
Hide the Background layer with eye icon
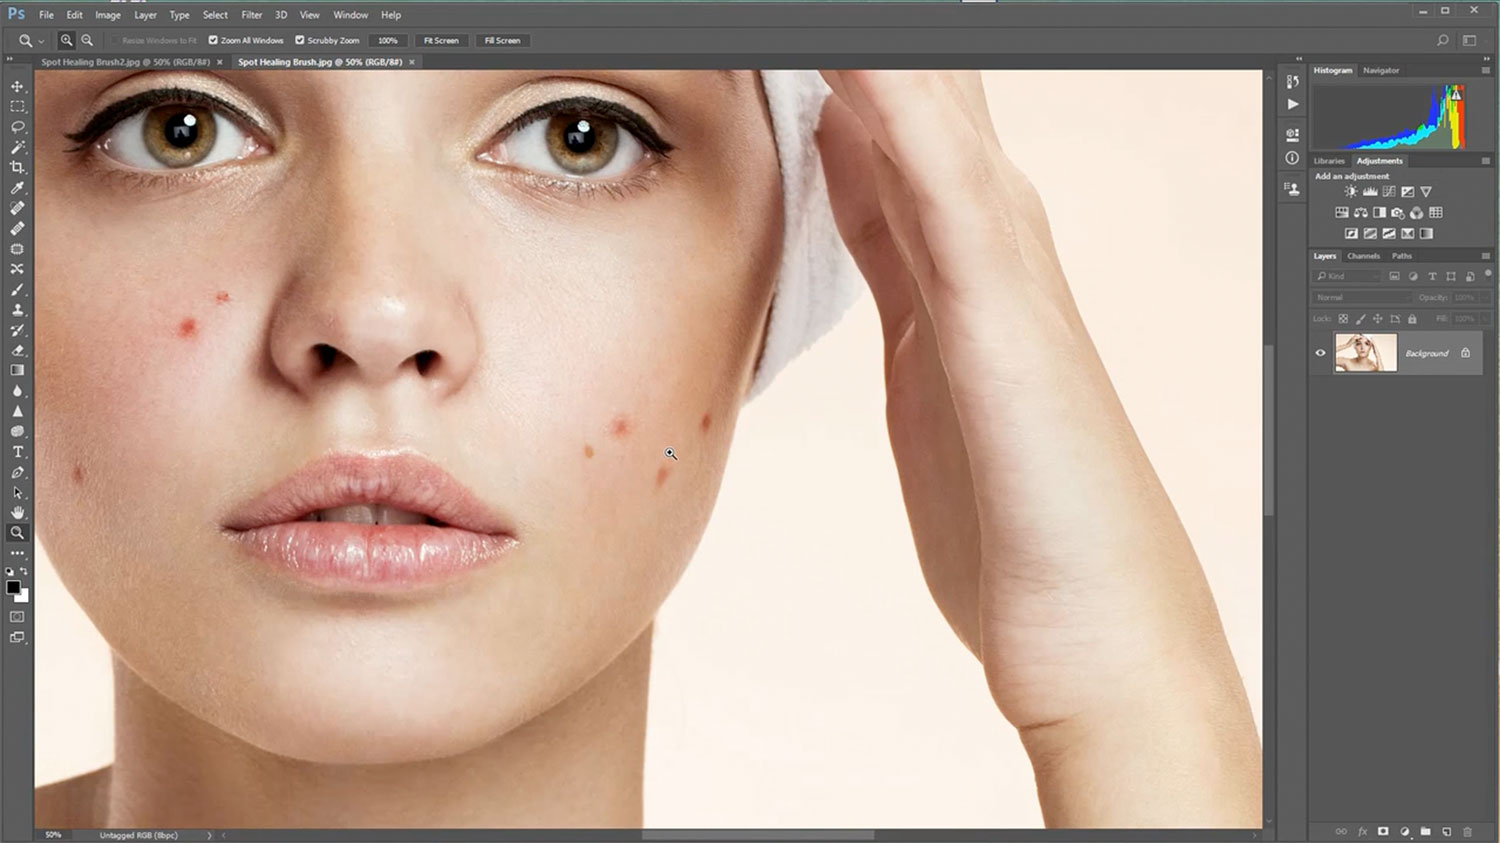pos(1320,353)
